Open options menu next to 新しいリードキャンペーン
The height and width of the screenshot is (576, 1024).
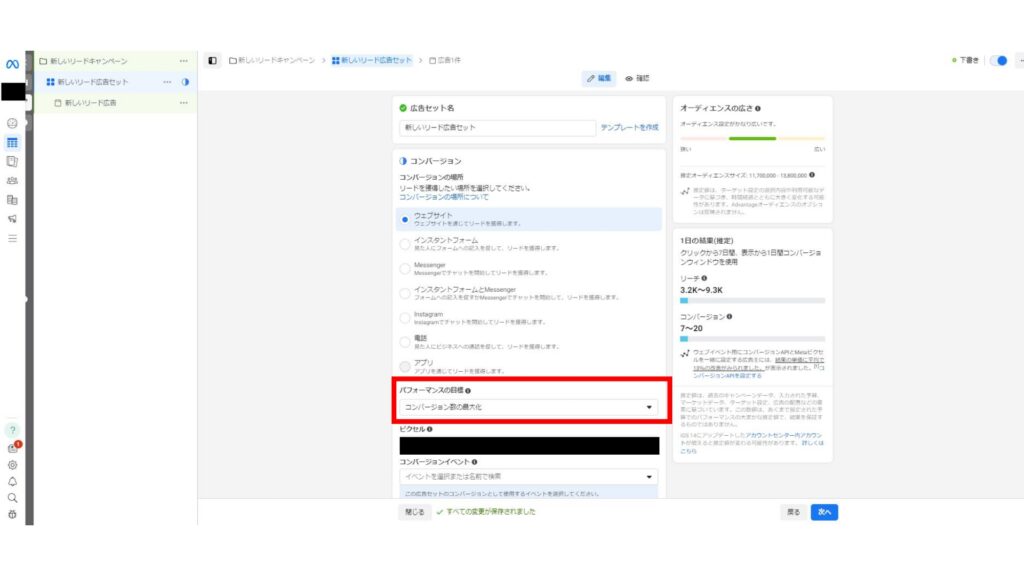(x=183, y=60)
